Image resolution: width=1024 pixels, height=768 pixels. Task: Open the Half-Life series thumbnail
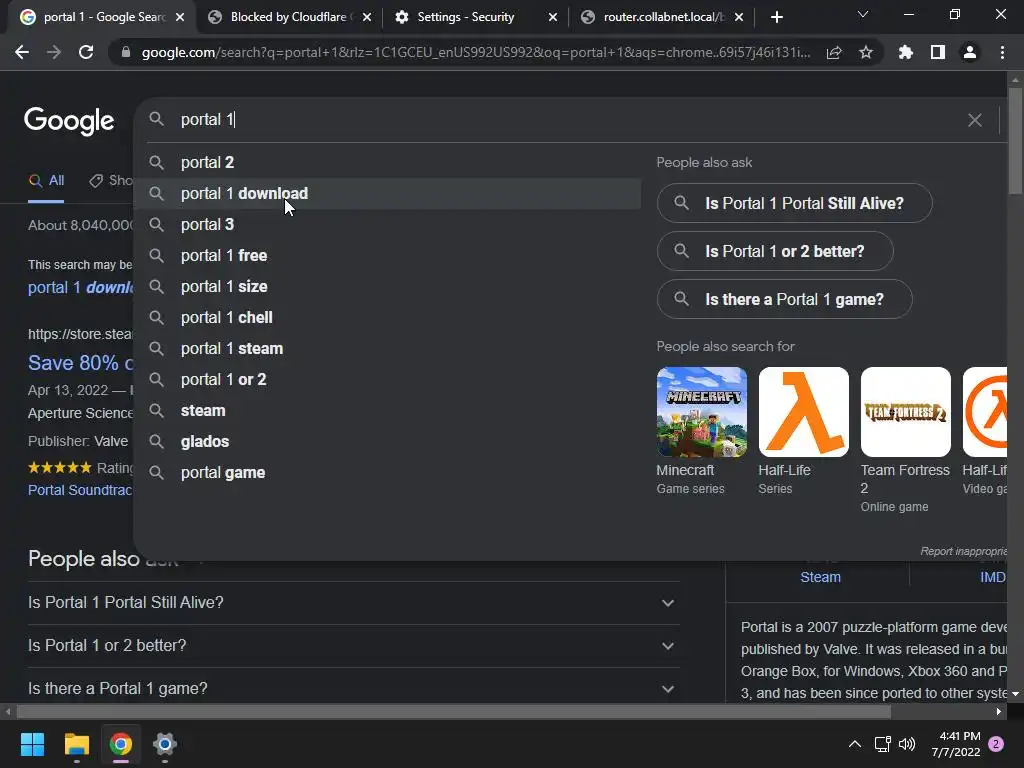[803, 411]
